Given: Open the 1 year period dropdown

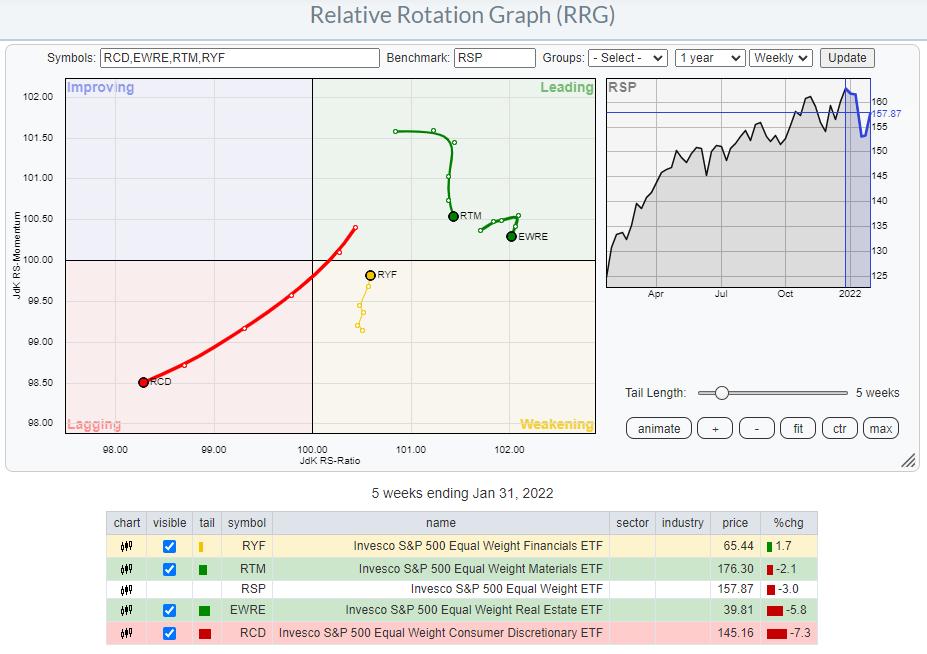Looking at the screenshot, I should [x=709, y=58].
